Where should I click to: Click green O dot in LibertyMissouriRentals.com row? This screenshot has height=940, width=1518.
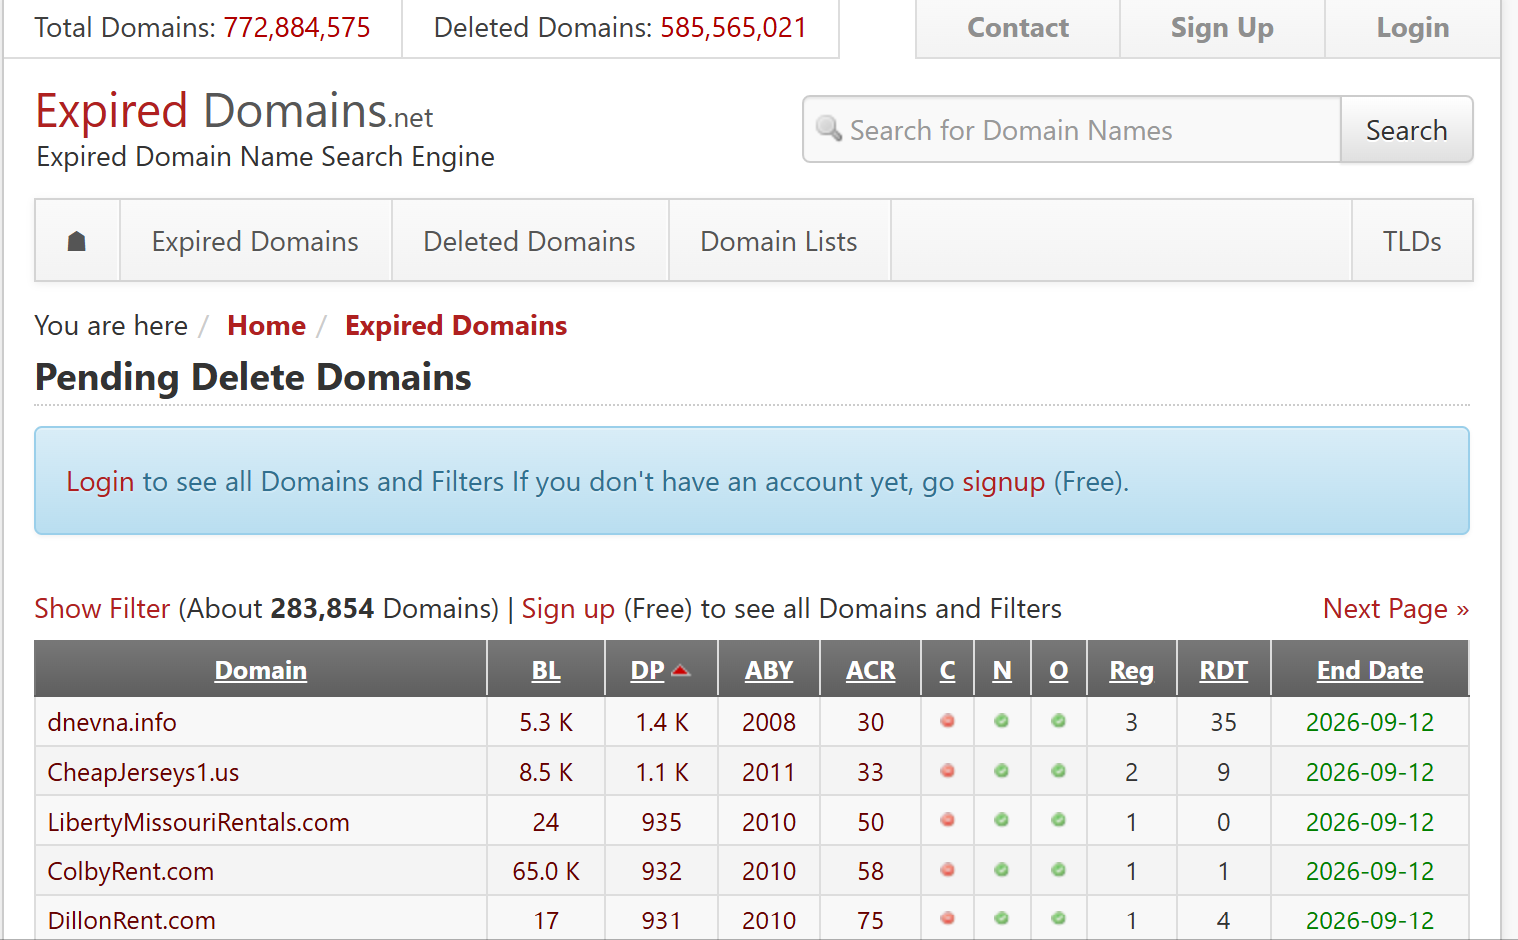1059,820
